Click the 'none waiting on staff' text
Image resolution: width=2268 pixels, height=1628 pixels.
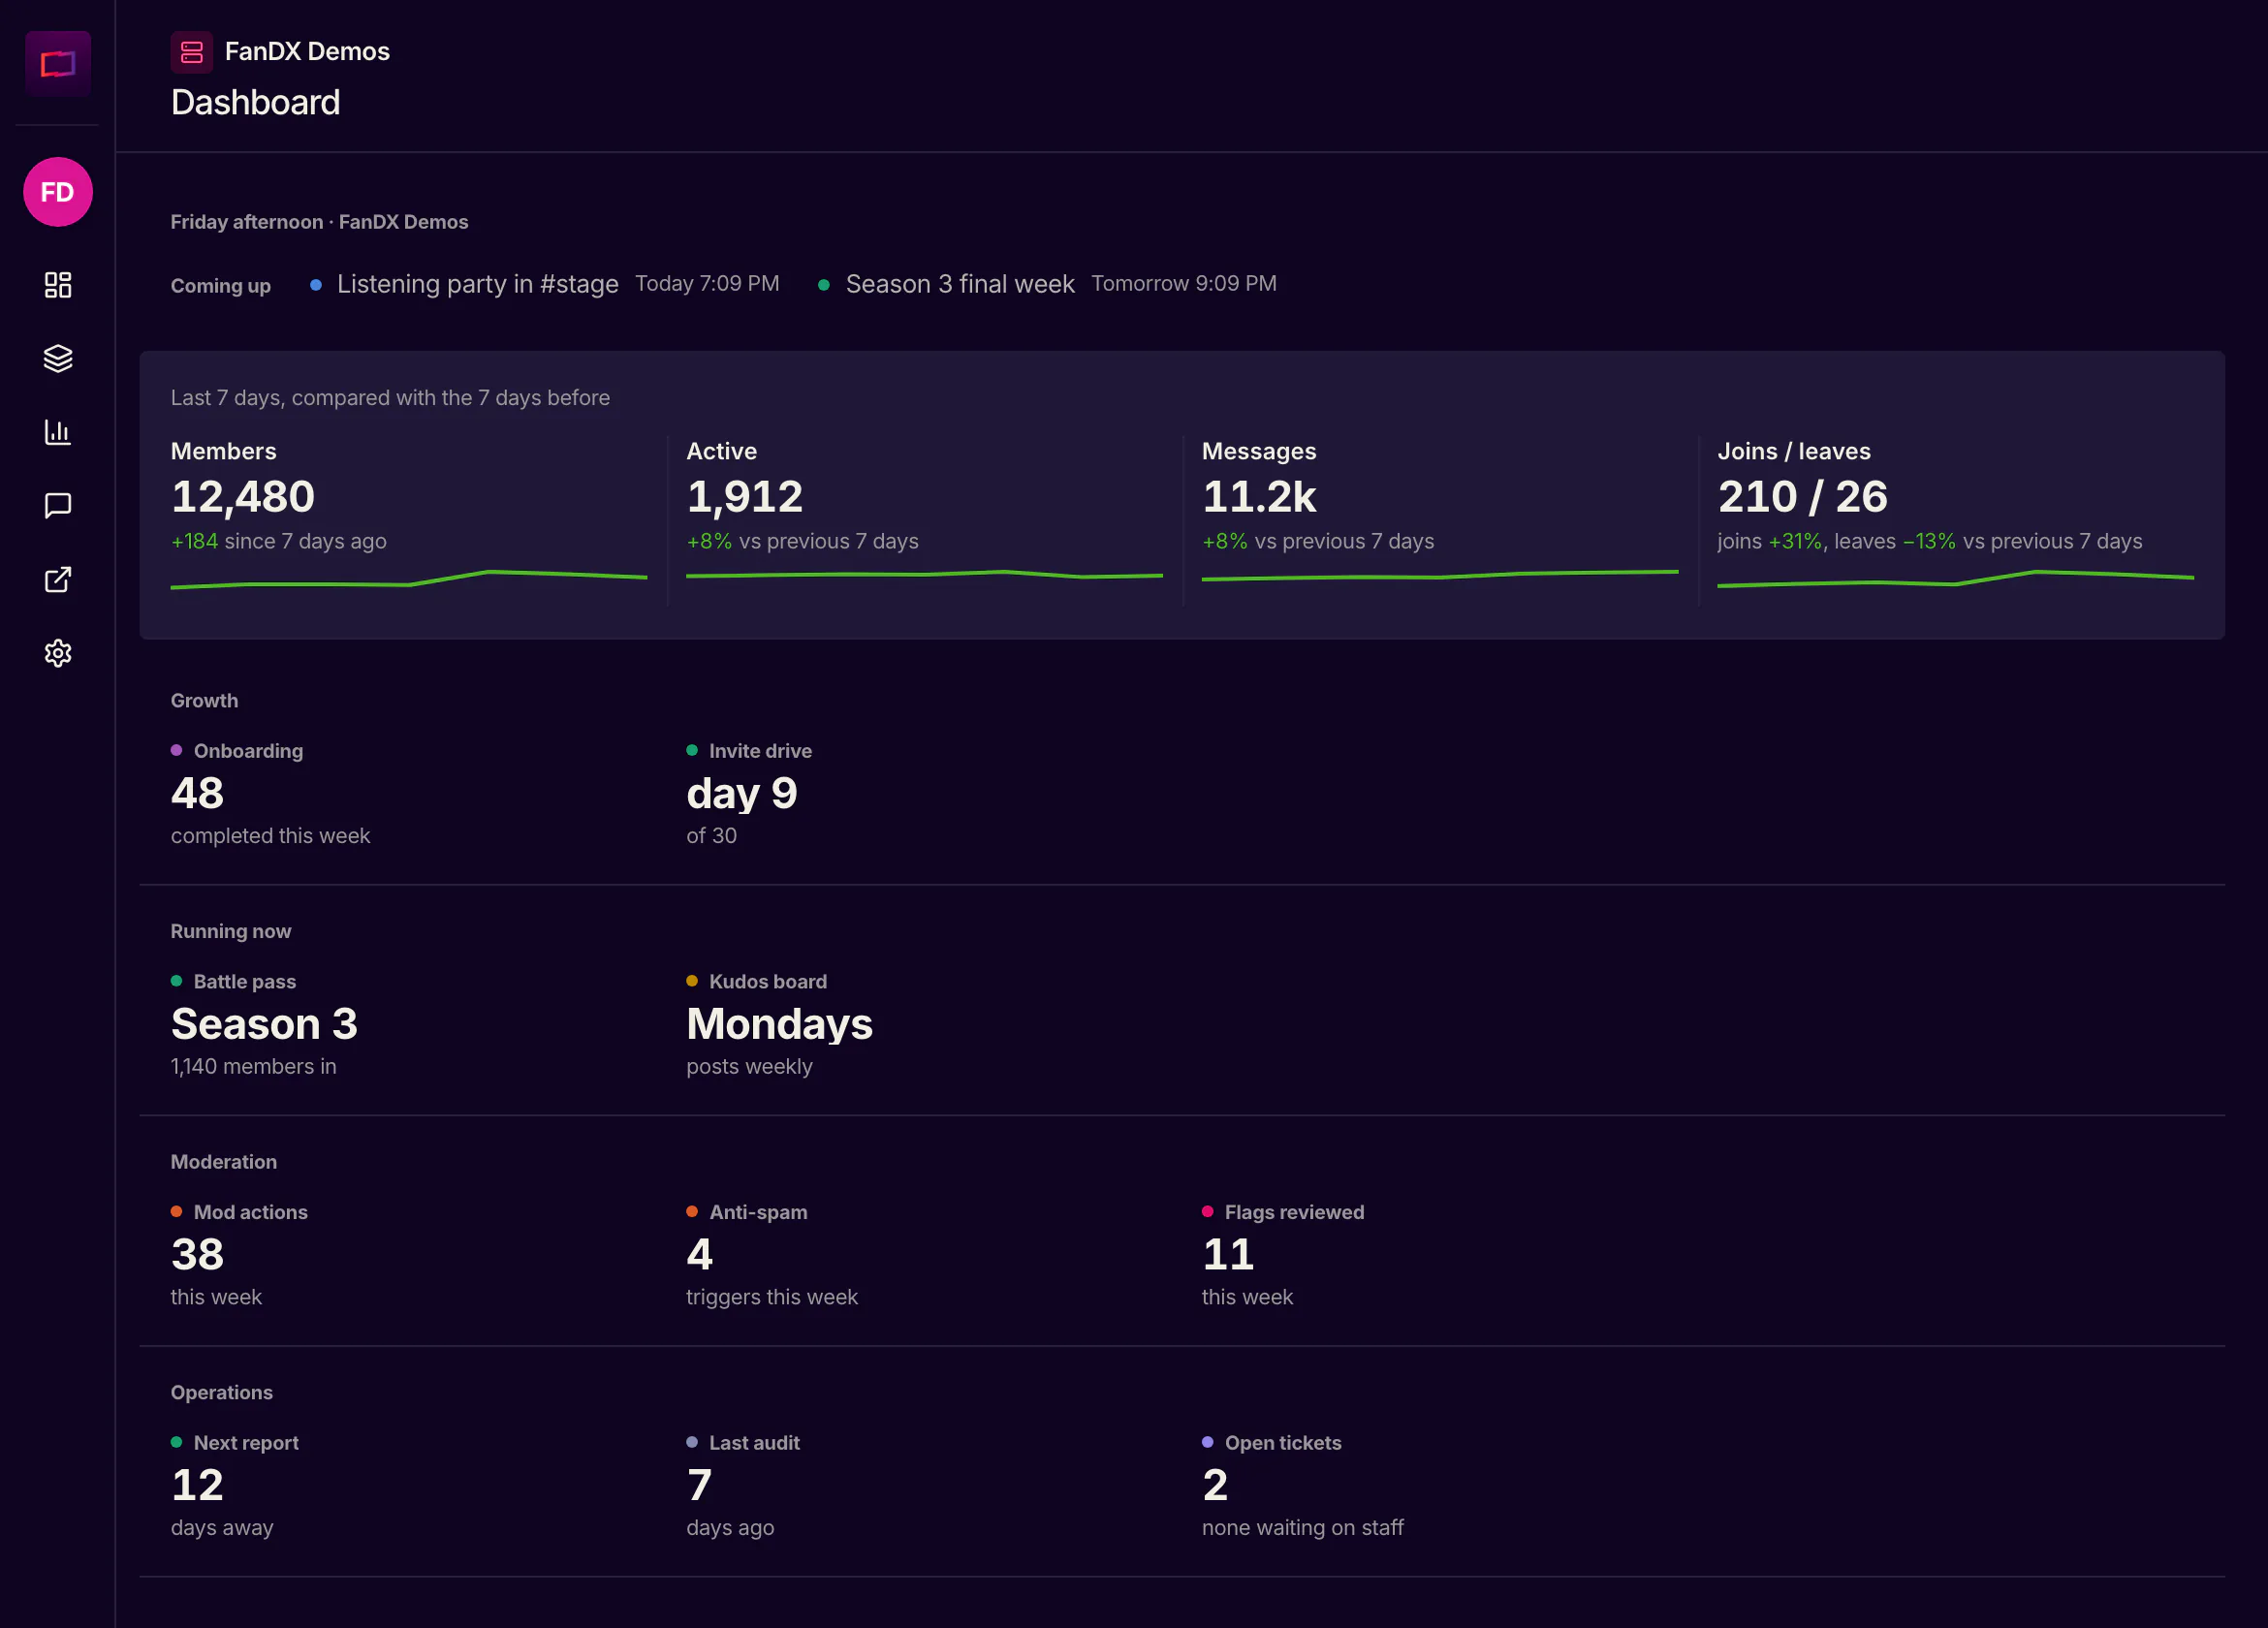click(1303, 1528)
